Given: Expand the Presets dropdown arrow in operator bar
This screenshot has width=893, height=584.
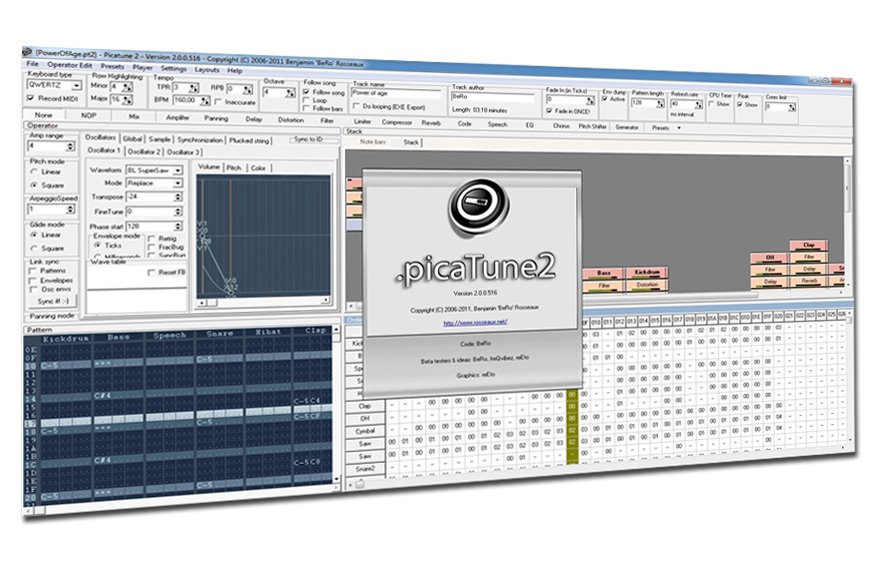Looking at the screenshot, I should tap(679, 128).
